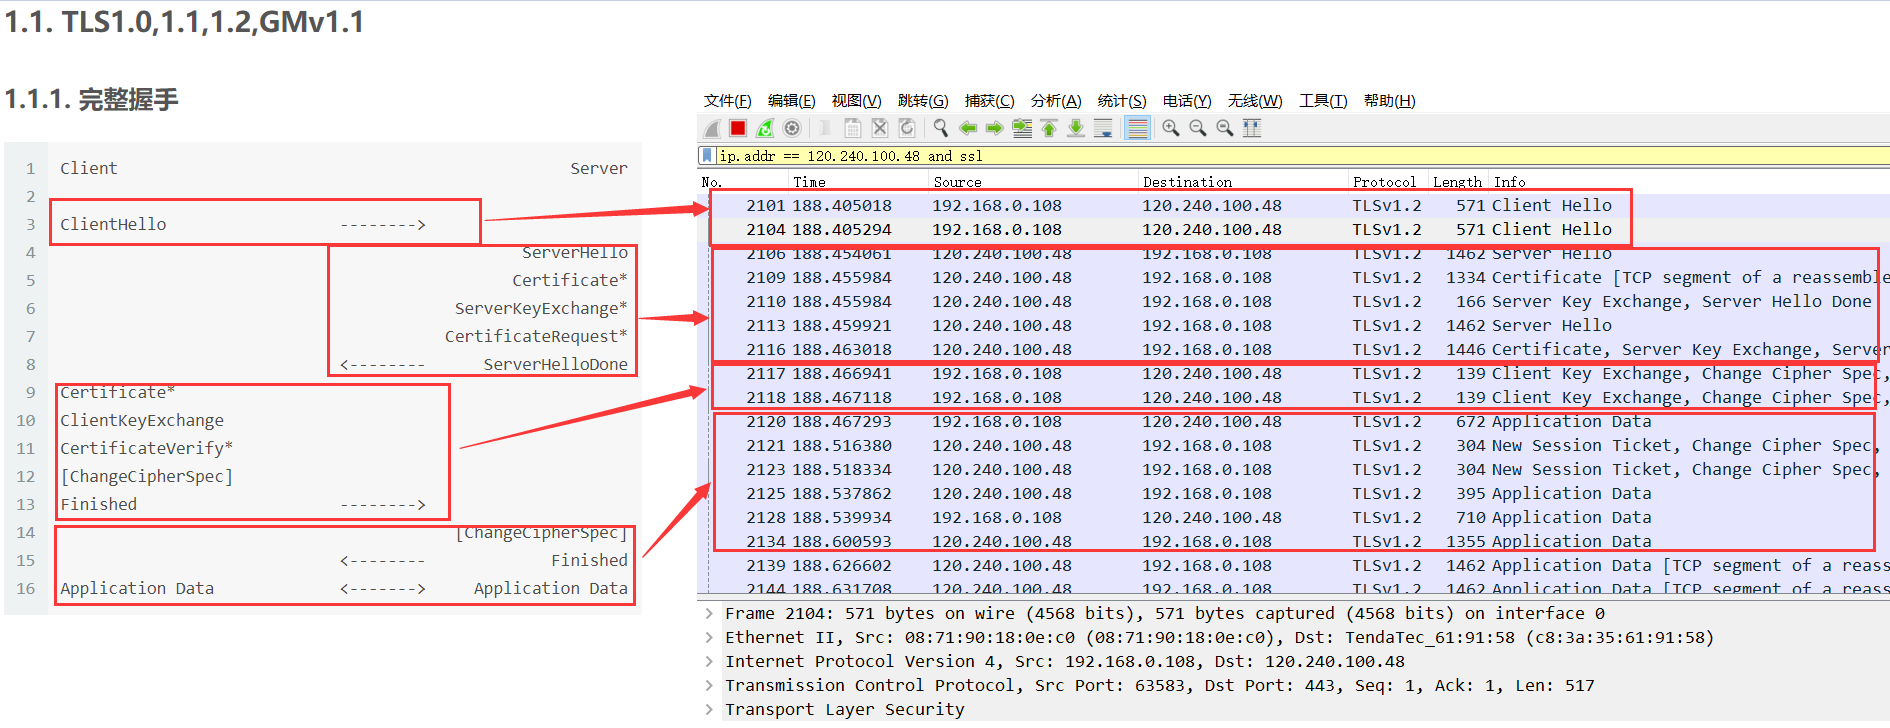Go back to previous packet arrow
Viewport: 1890px width, 728px height.
pos(968,128)
